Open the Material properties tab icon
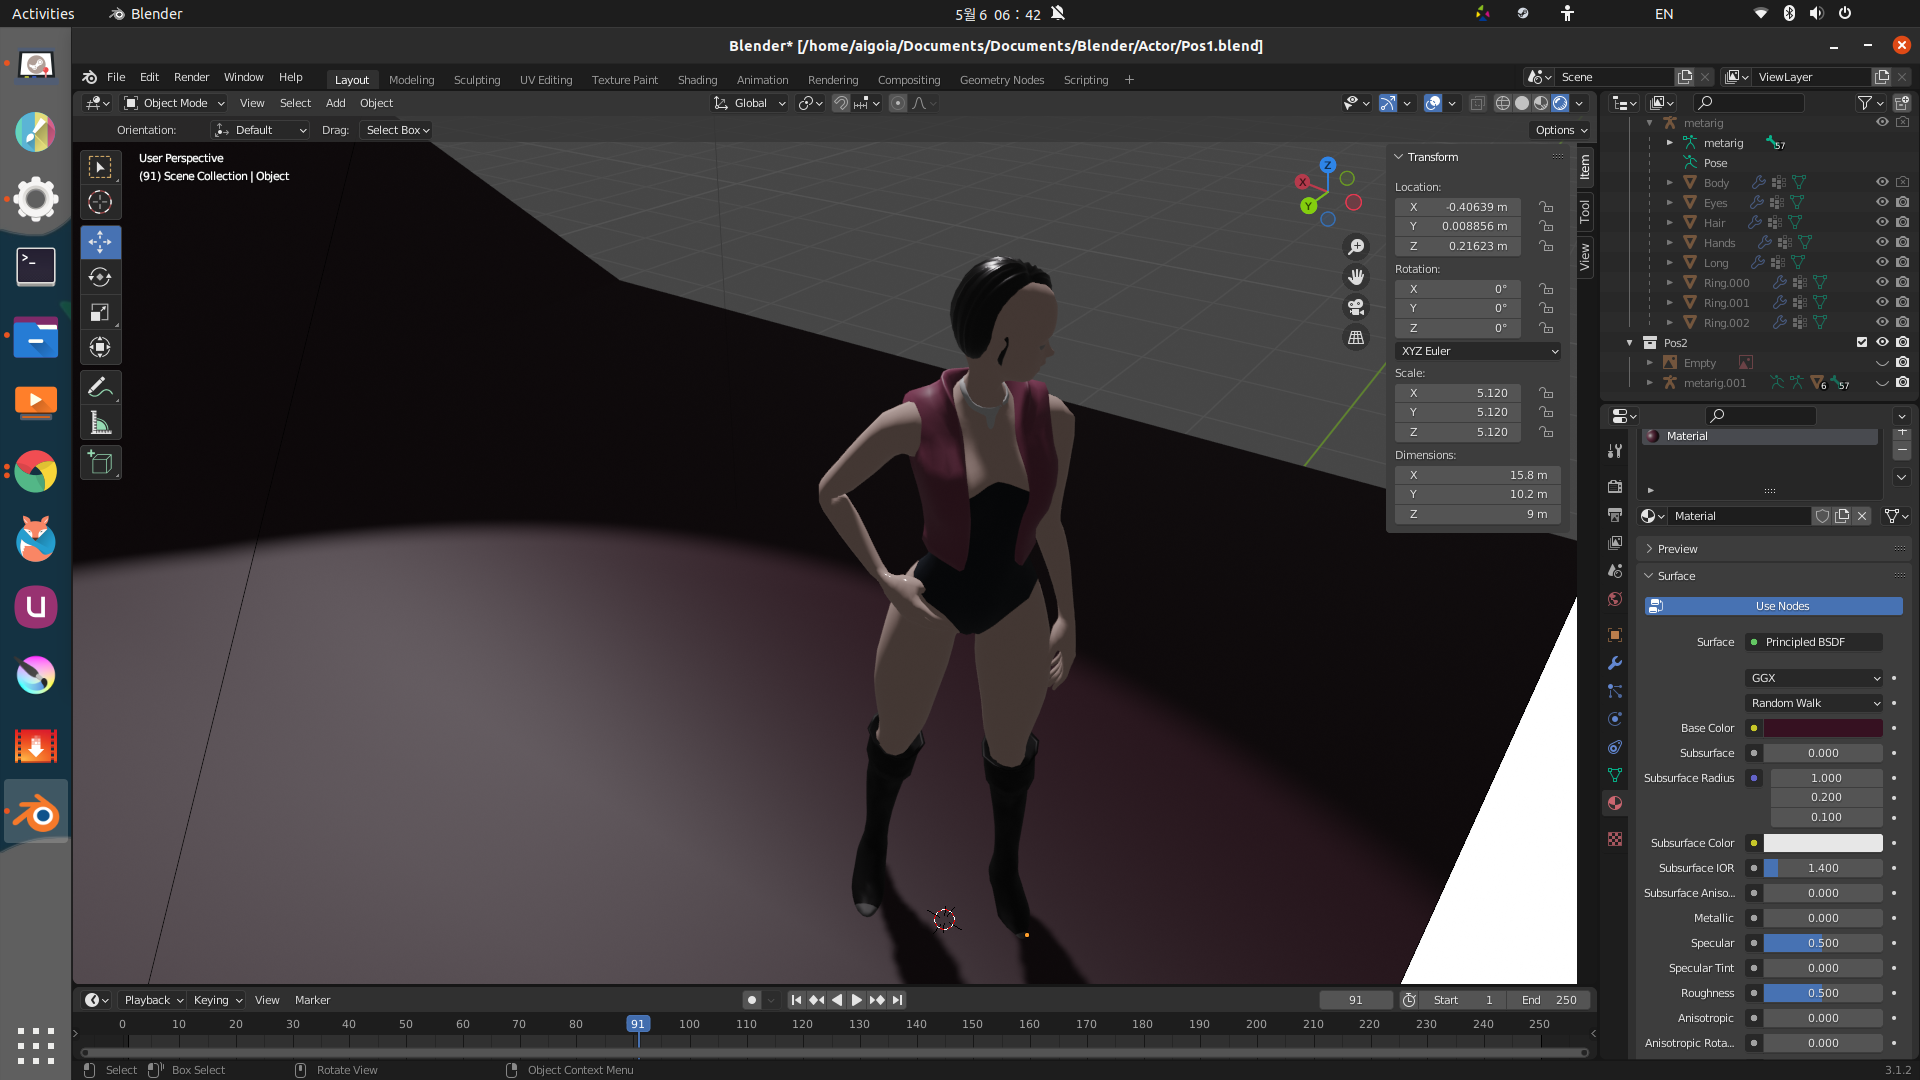This screenshot has width=1920, height=1080. 1614,803
